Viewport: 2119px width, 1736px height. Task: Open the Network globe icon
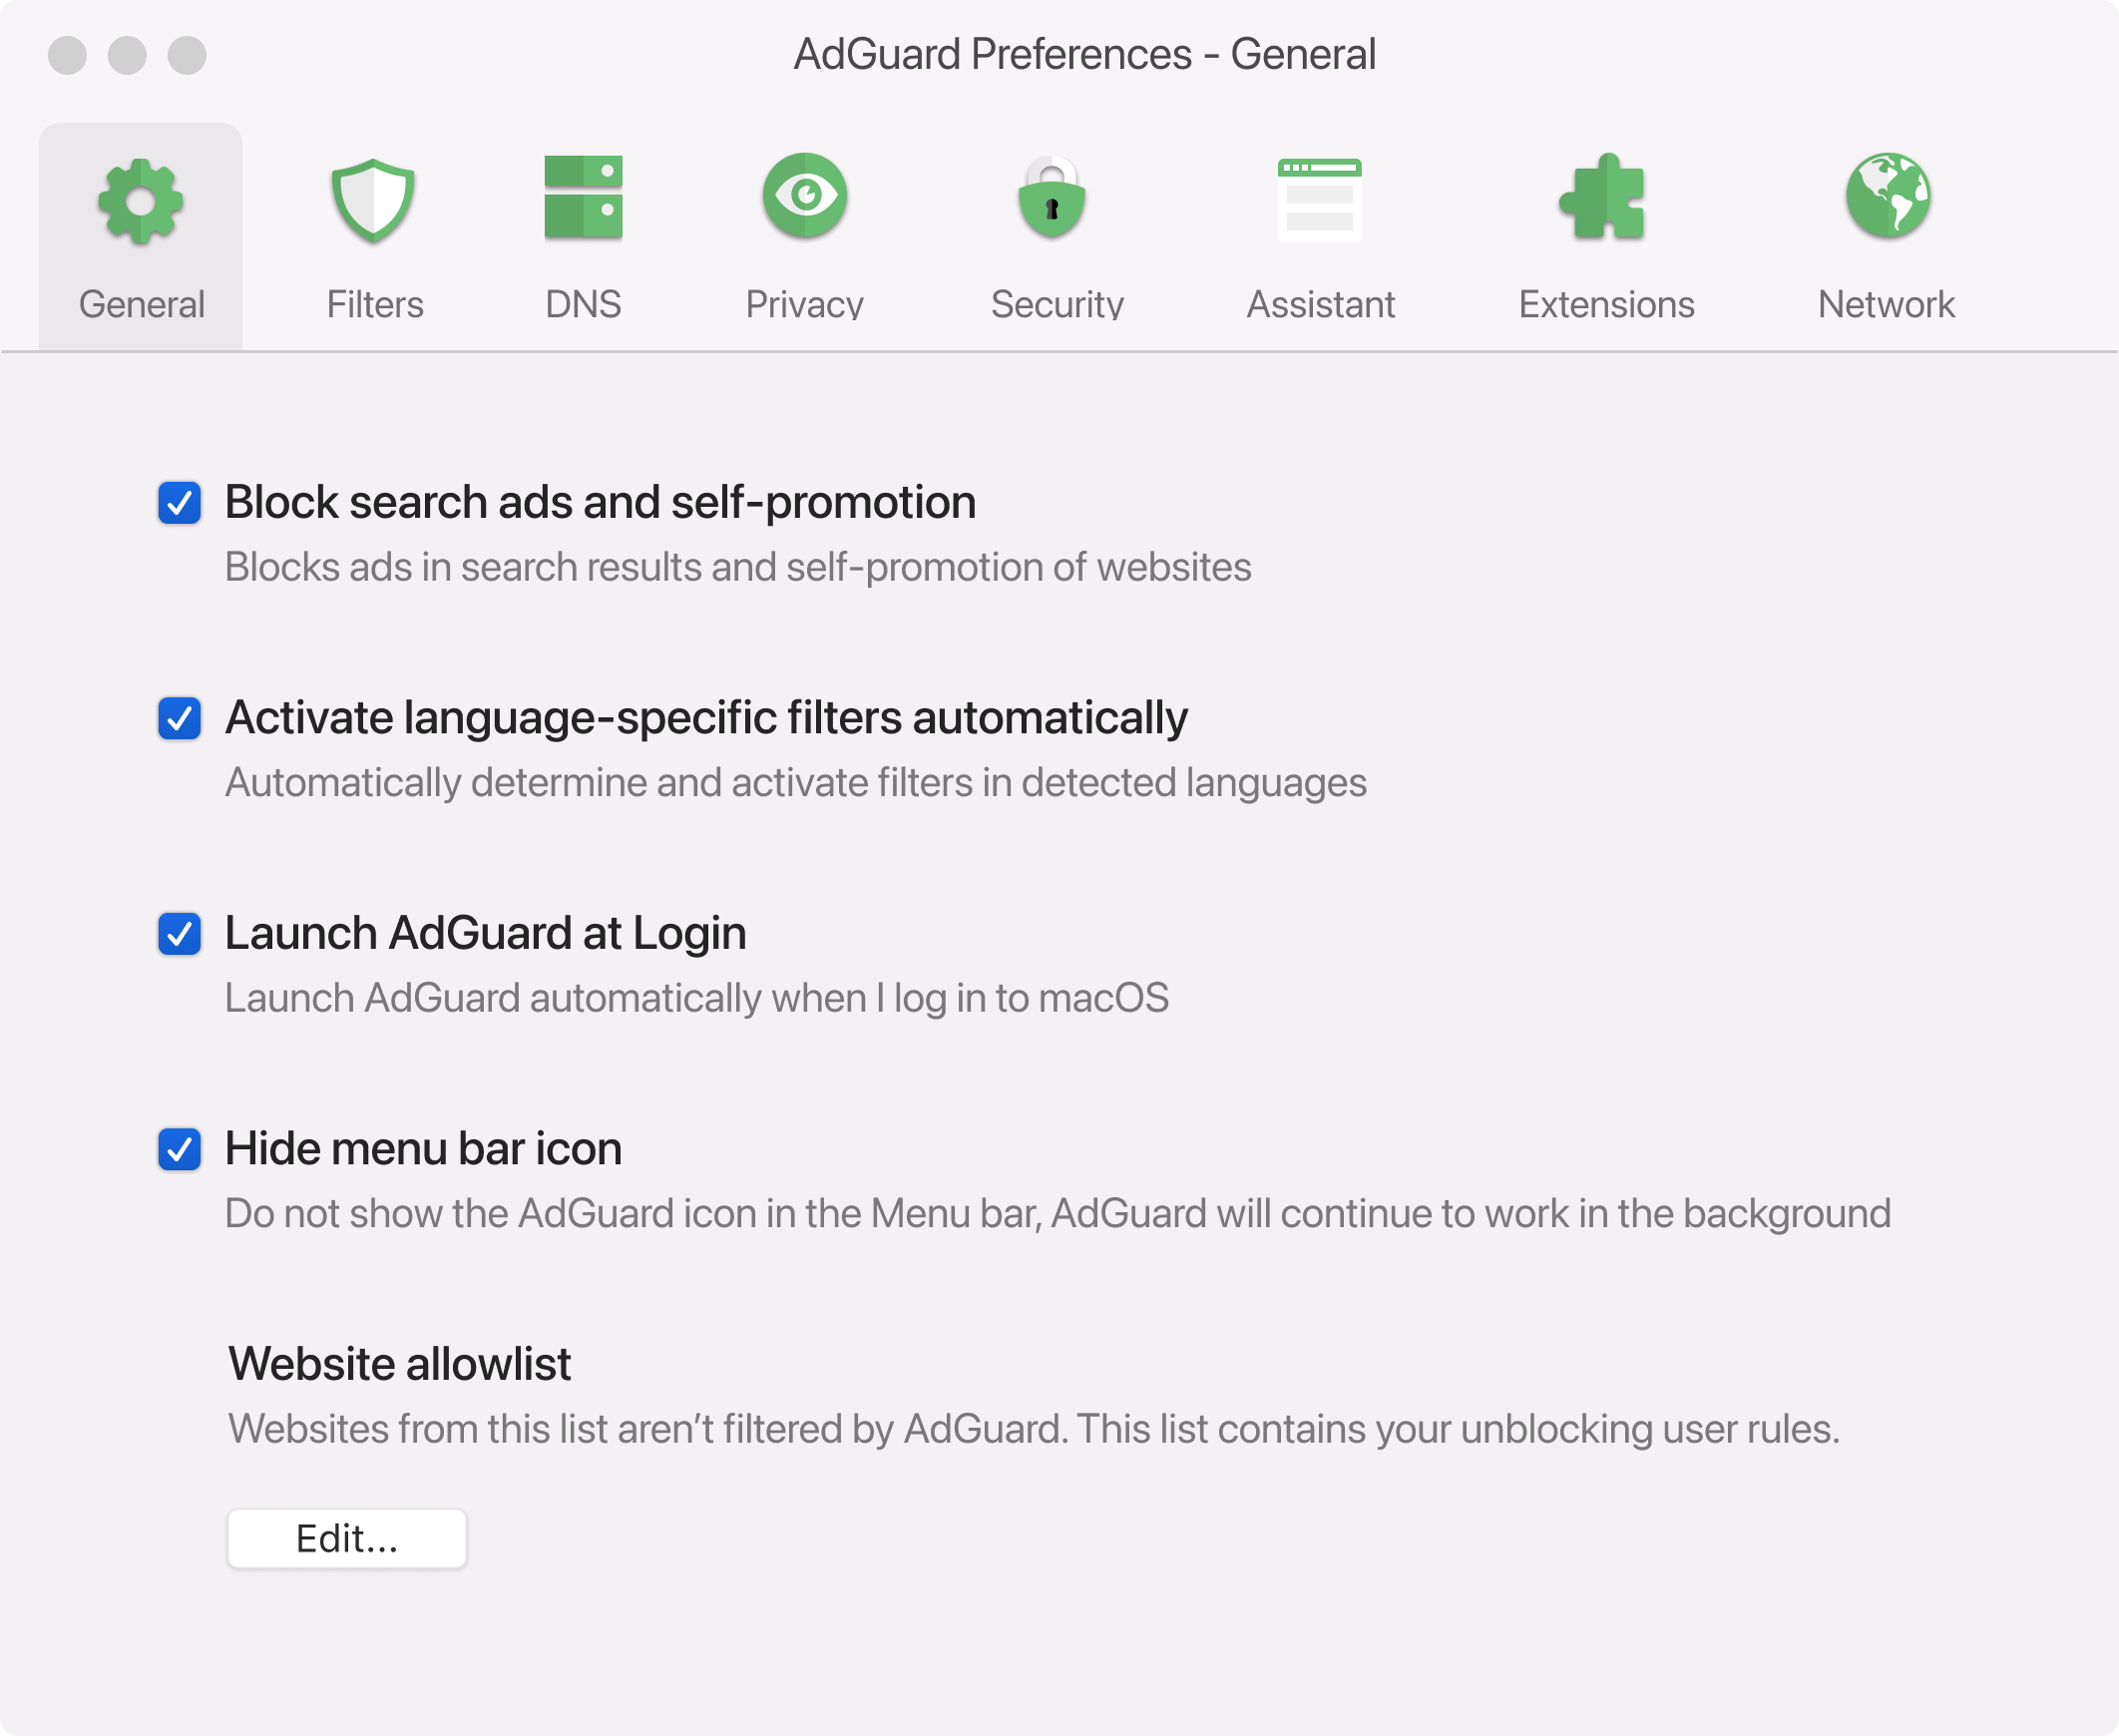(1887, 196)
